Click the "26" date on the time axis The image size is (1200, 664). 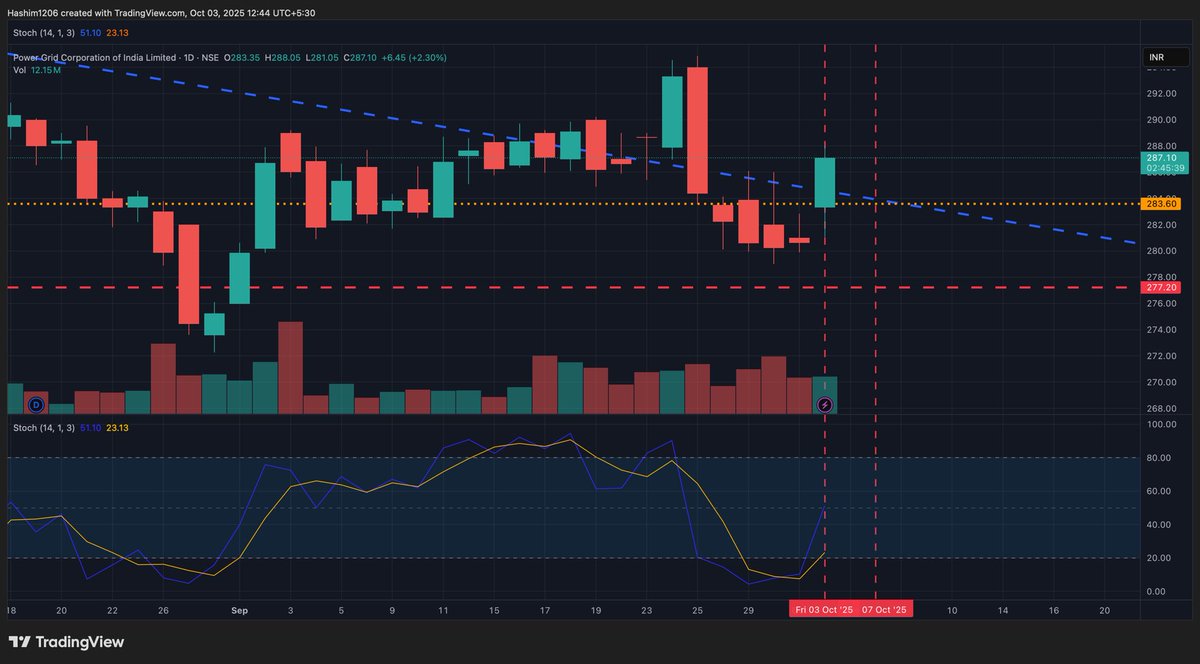click(163, 609)
